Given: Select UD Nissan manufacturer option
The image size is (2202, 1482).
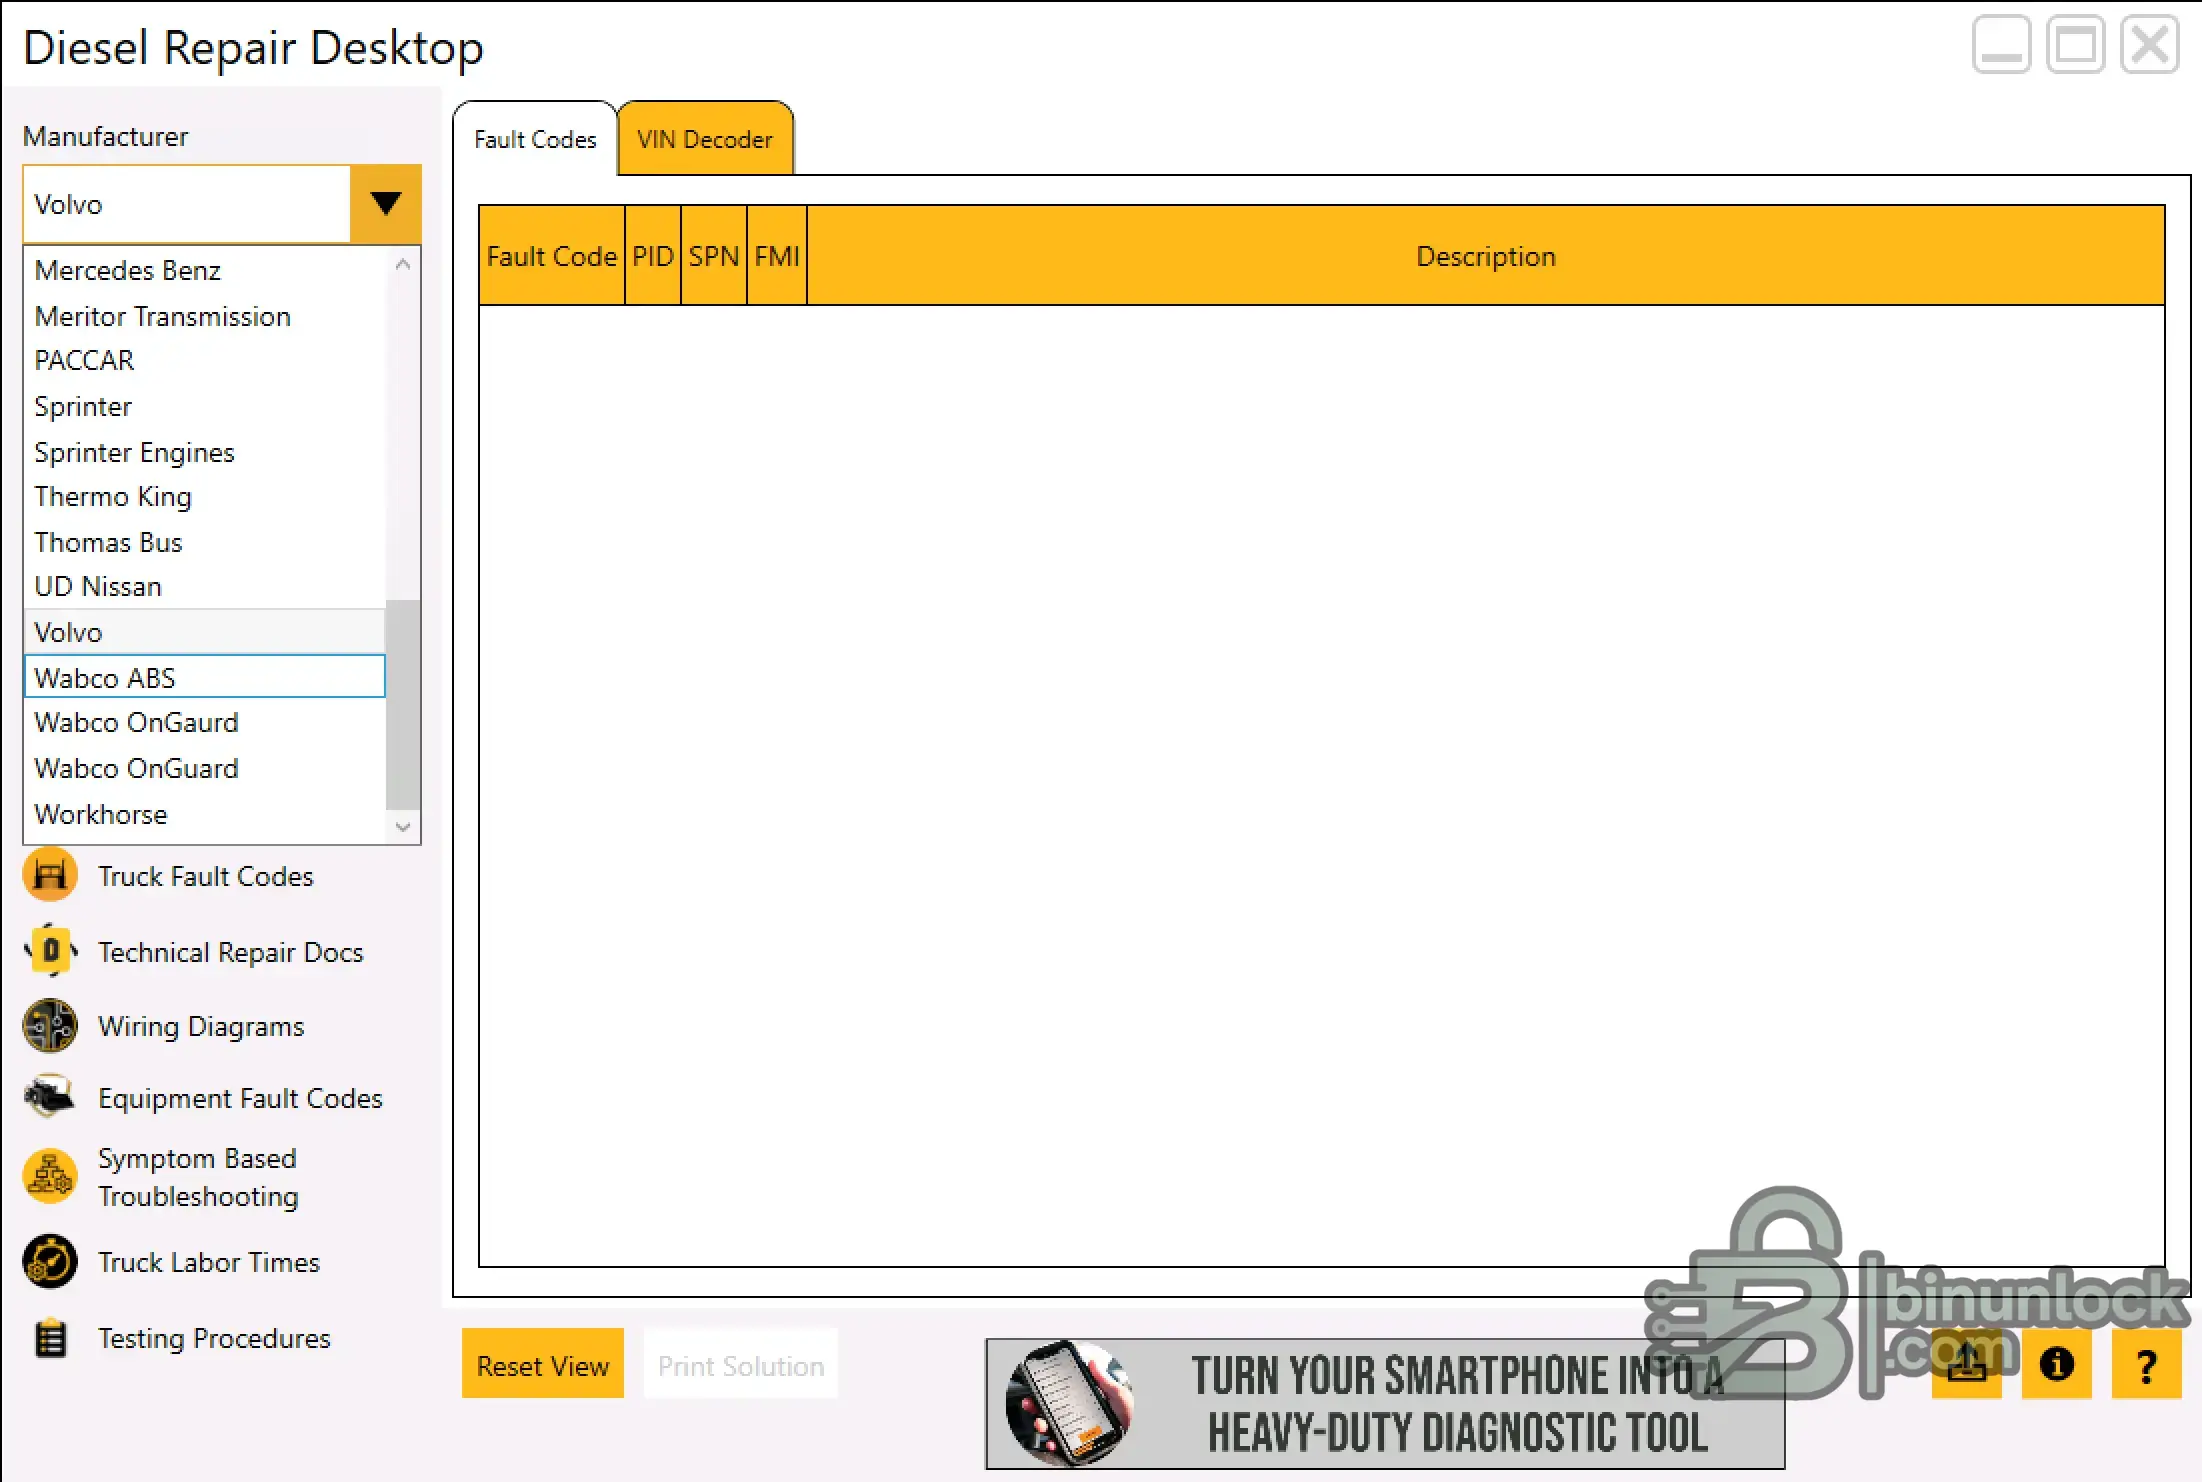Looking at the screenshot, I should click(204, 586).
